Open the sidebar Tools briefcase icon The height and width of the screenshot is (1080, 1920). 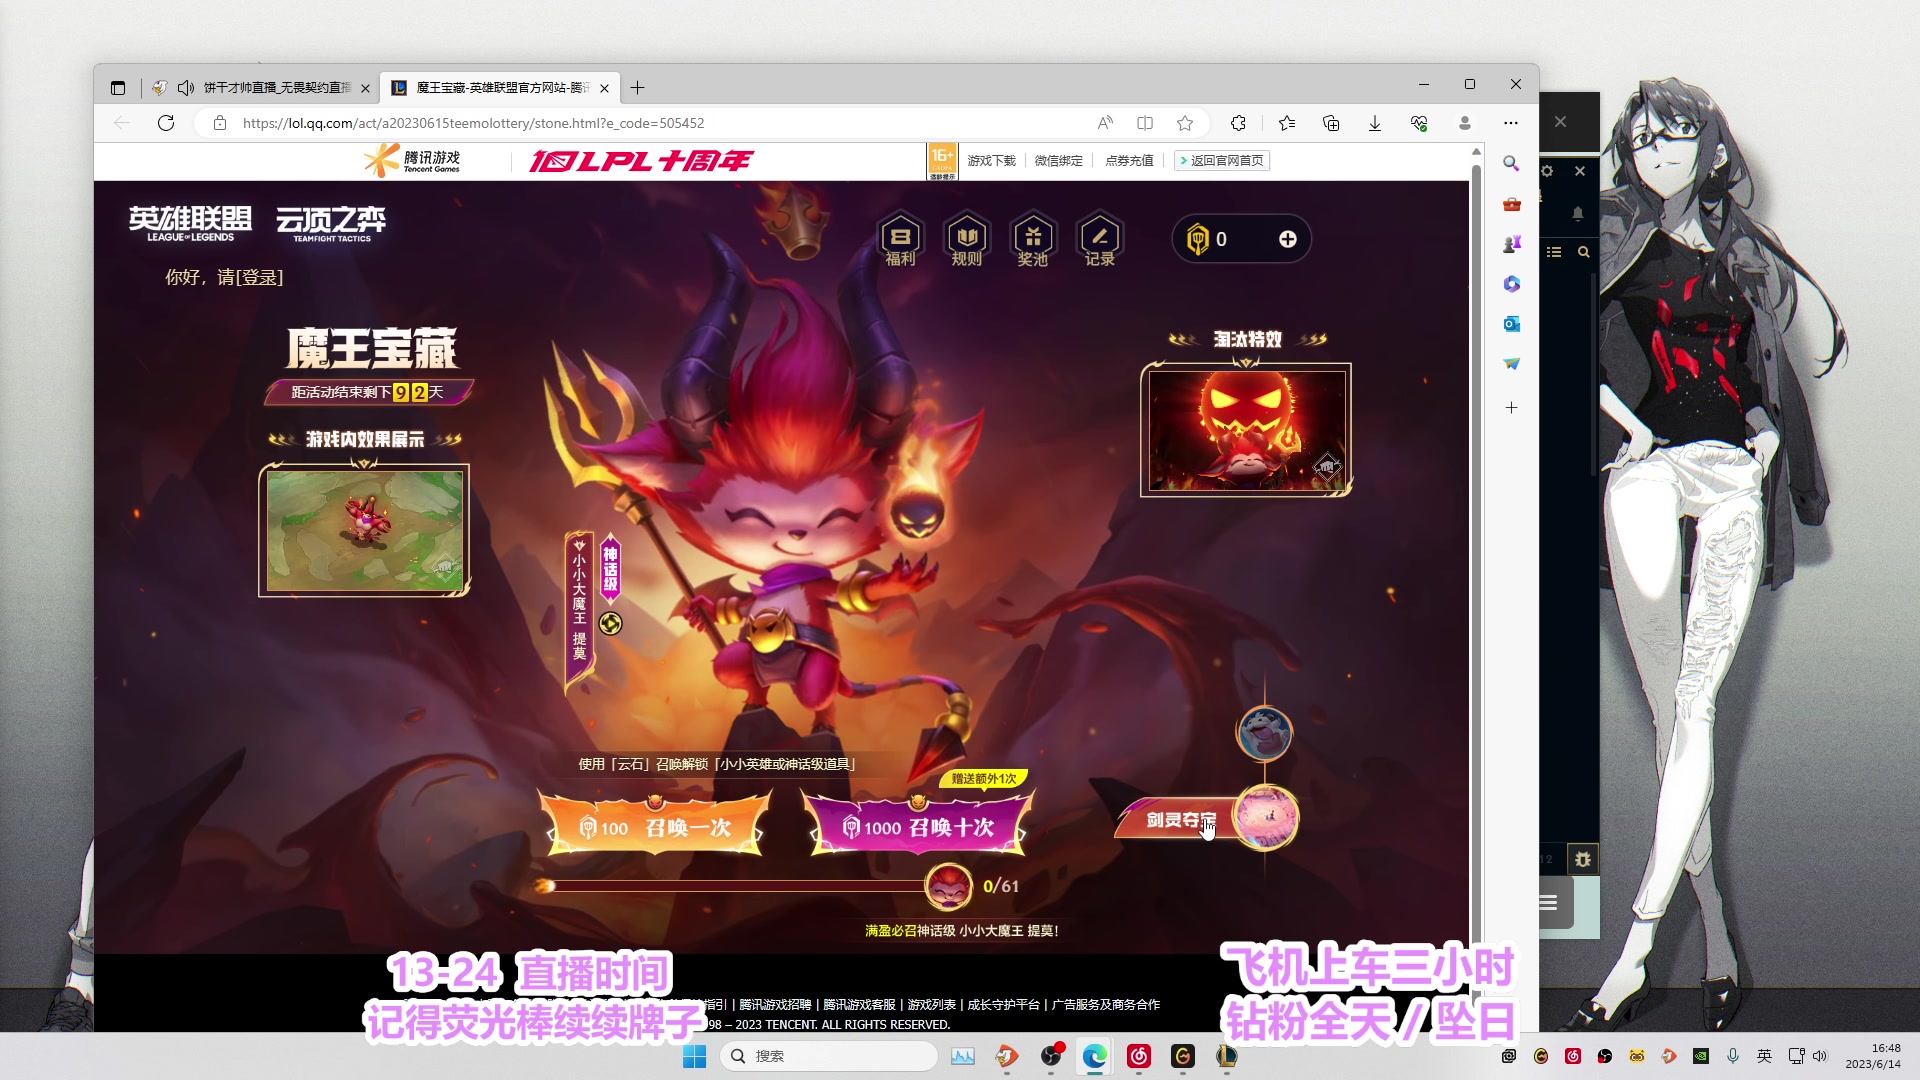coord(1511,204)
